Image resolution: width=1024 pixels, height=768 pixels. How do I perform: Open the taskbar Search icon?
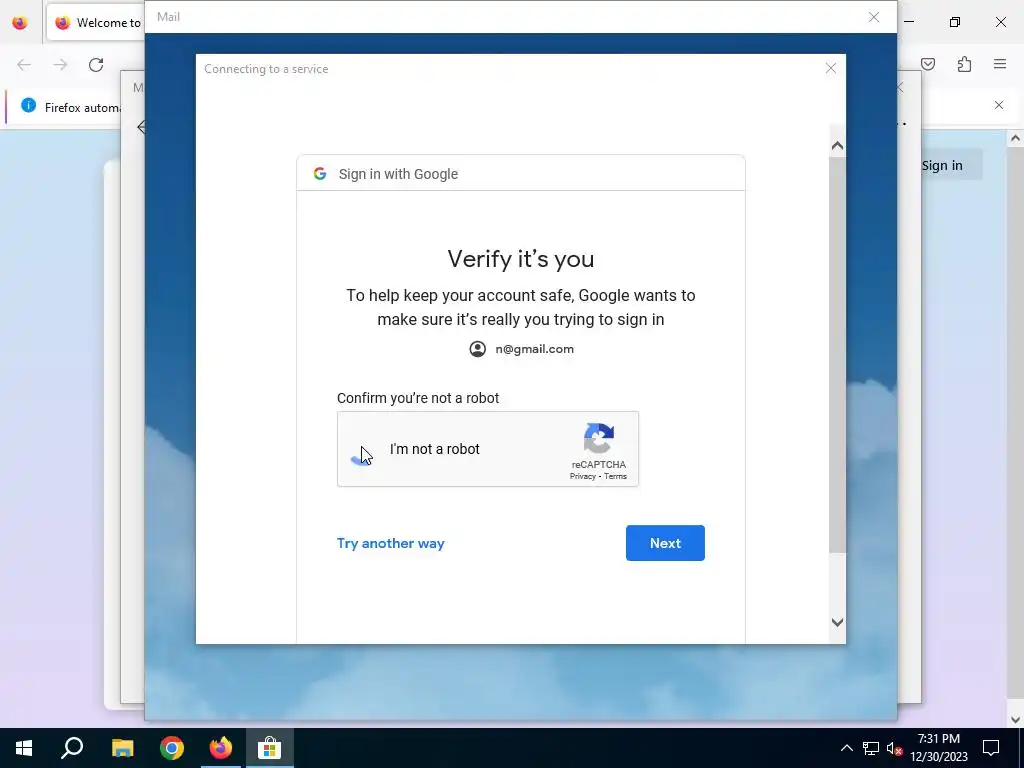72,748
